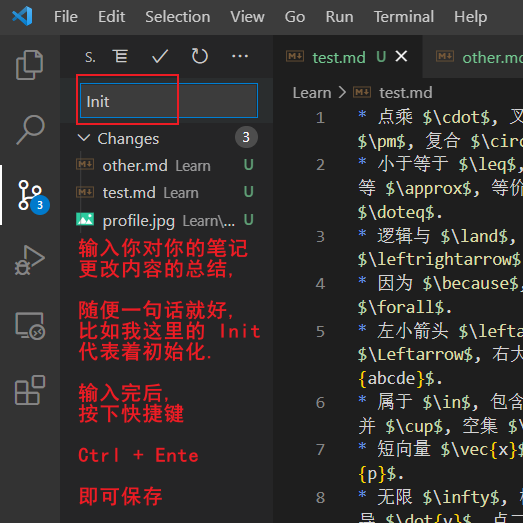Image resolution: width=523 pixels, height=523 pixels.
Task: Click the markdown icon beside other.md change
Action: point(85,164)
